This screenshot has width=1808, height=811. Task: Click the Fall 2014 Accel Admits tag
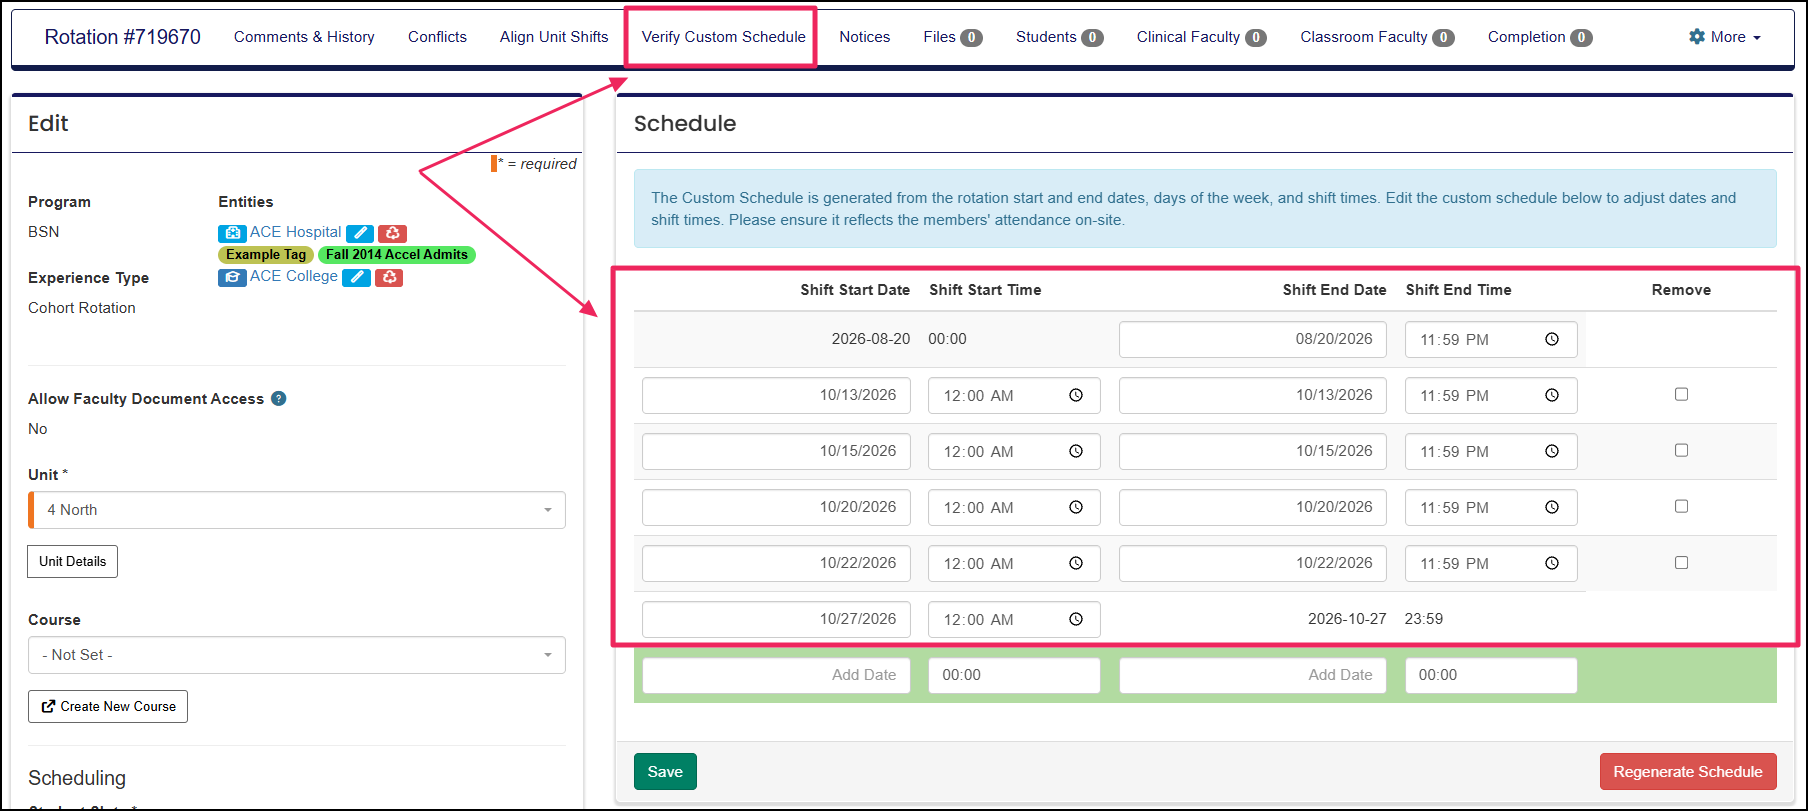(x=397, y=255)
